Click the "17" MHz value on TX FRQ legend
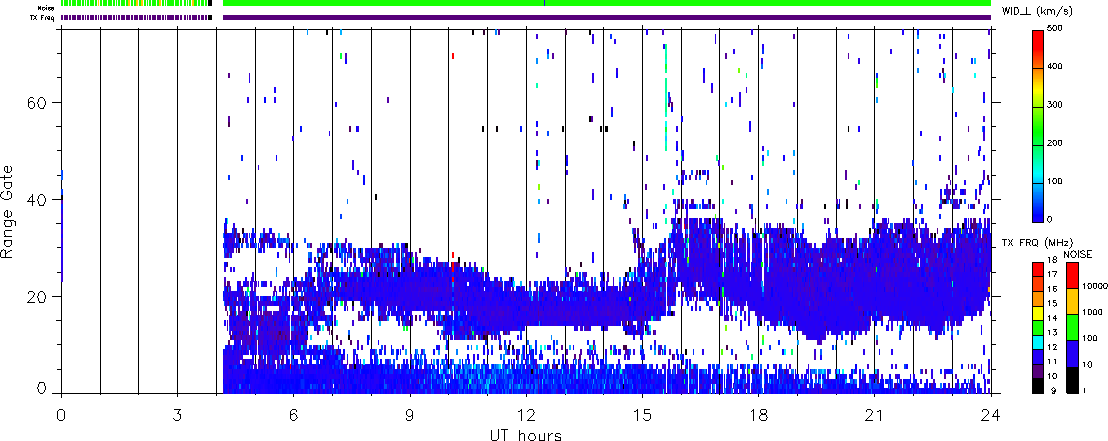 [1052, 274]
